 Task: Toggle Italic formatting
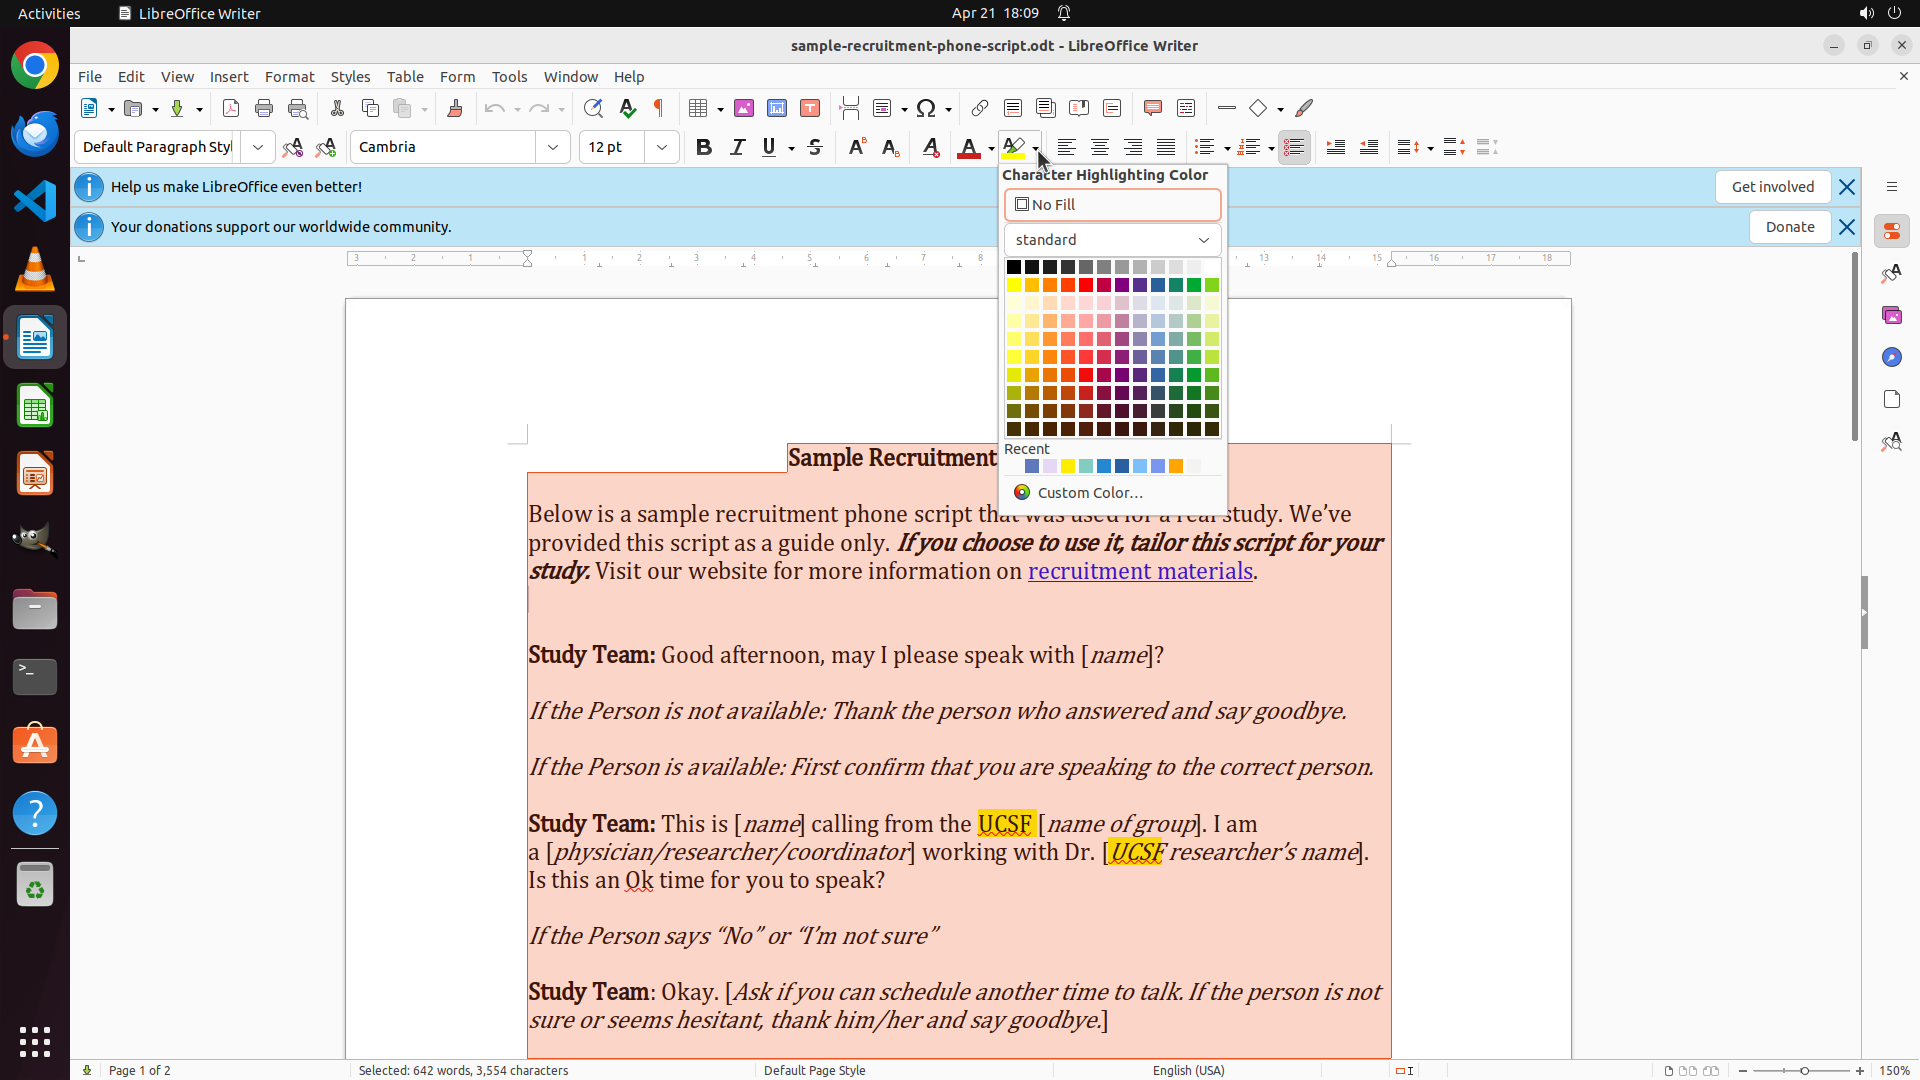[737, 147]
